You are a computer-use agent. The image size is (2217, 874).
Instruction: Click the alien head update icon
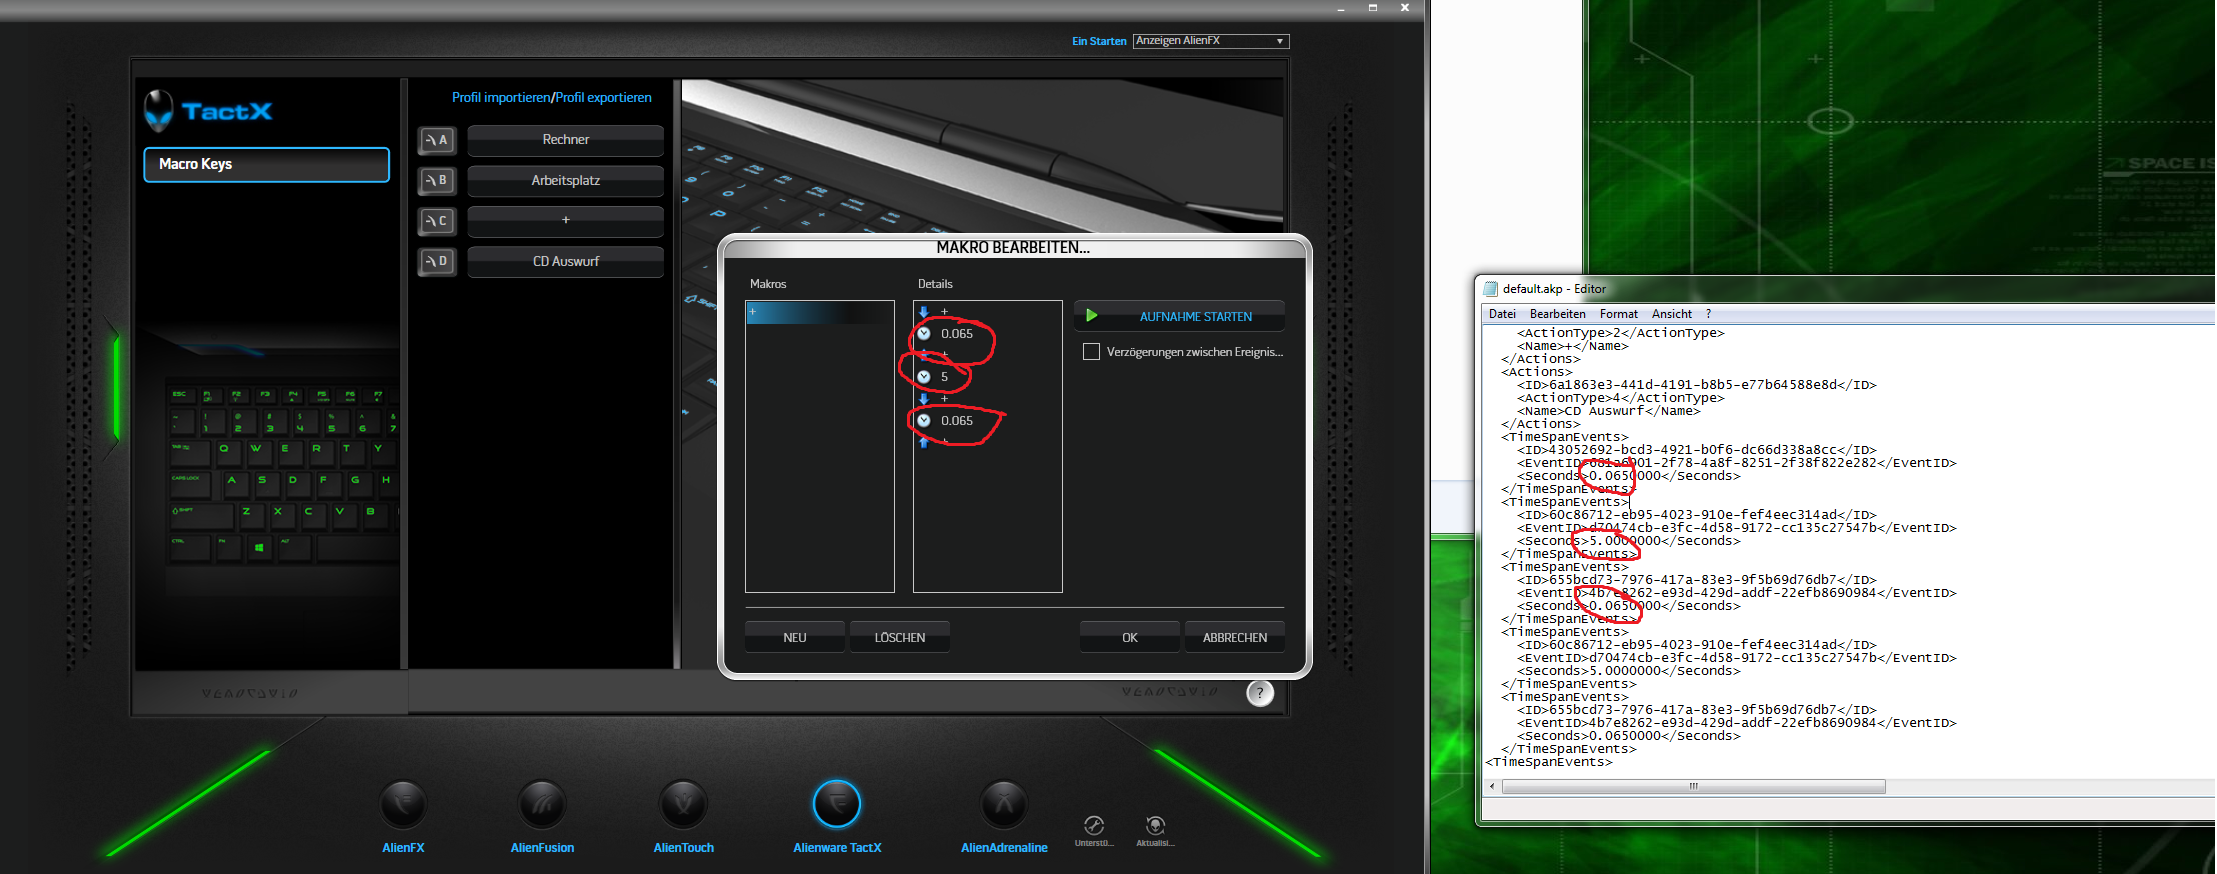point(1155,825)
